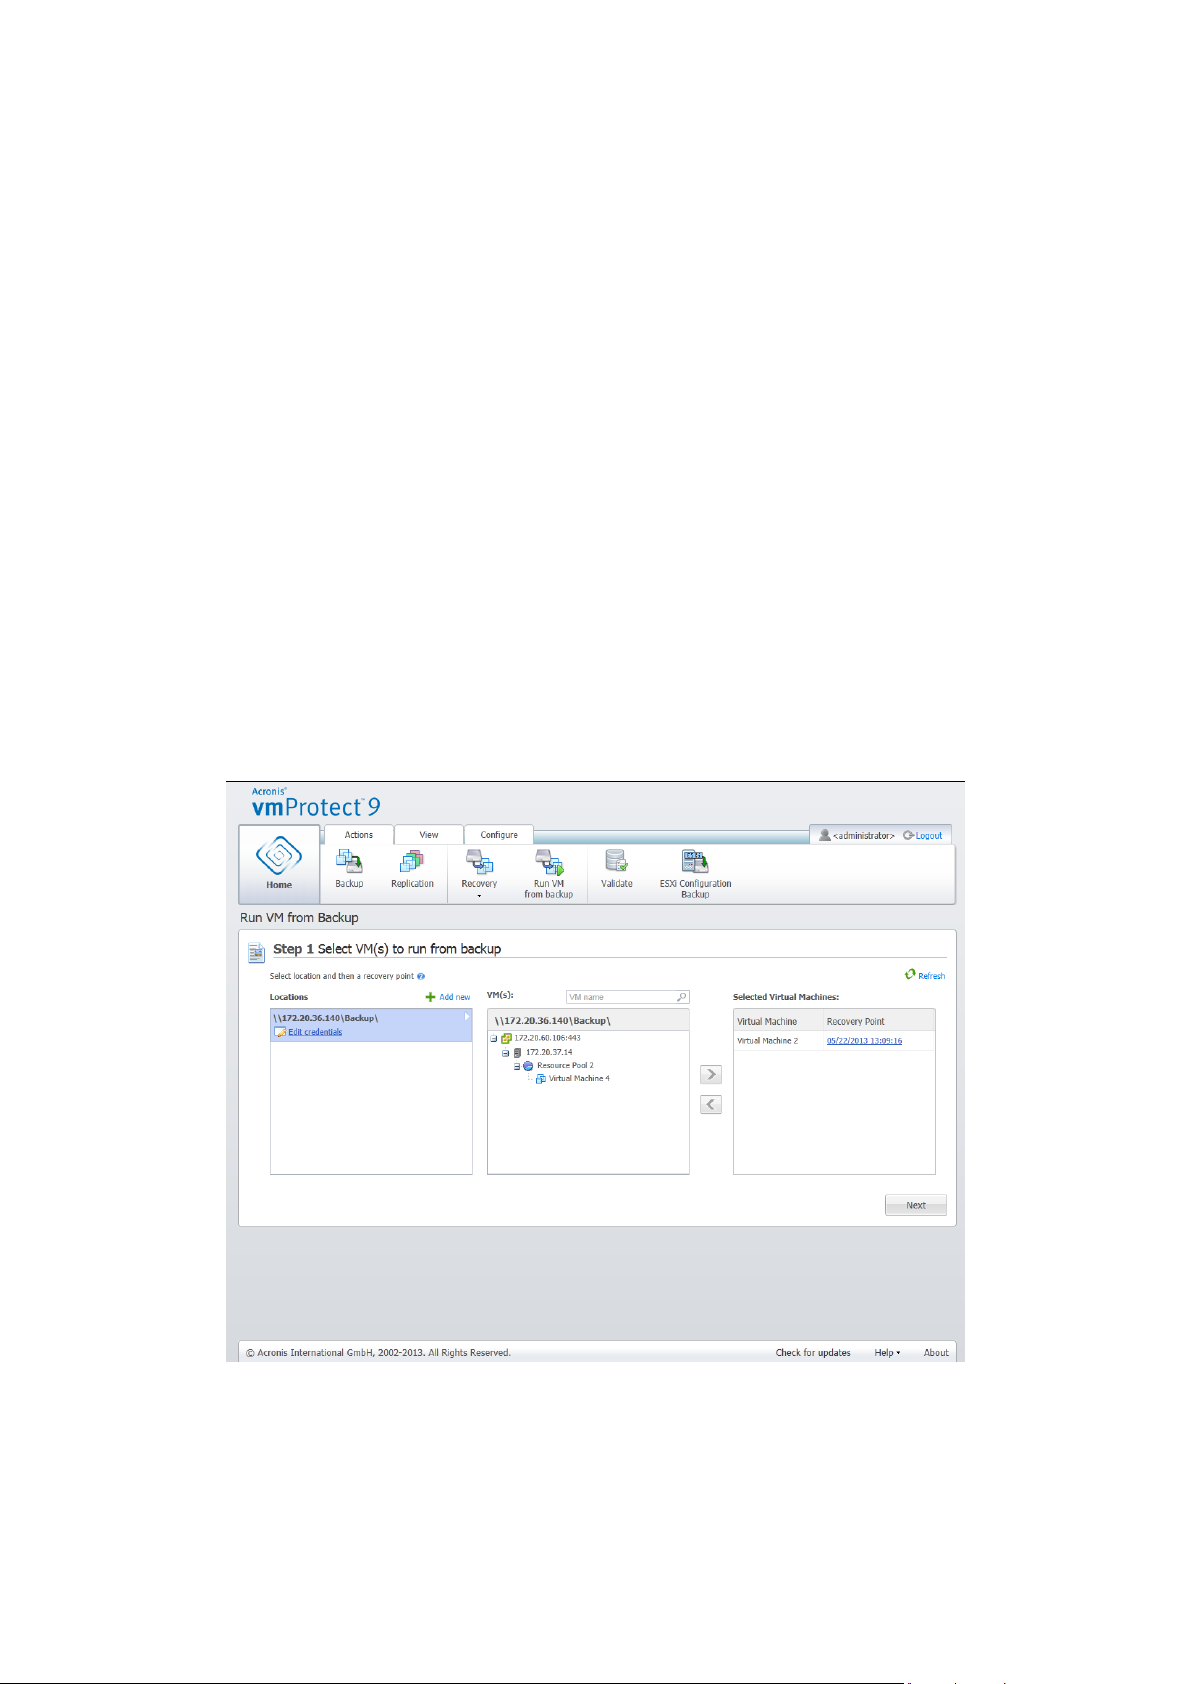Click the \\172.20.36.140\Backup\ VM list header
This screenshot has width=1192, height=1684.
point(588,1020)
